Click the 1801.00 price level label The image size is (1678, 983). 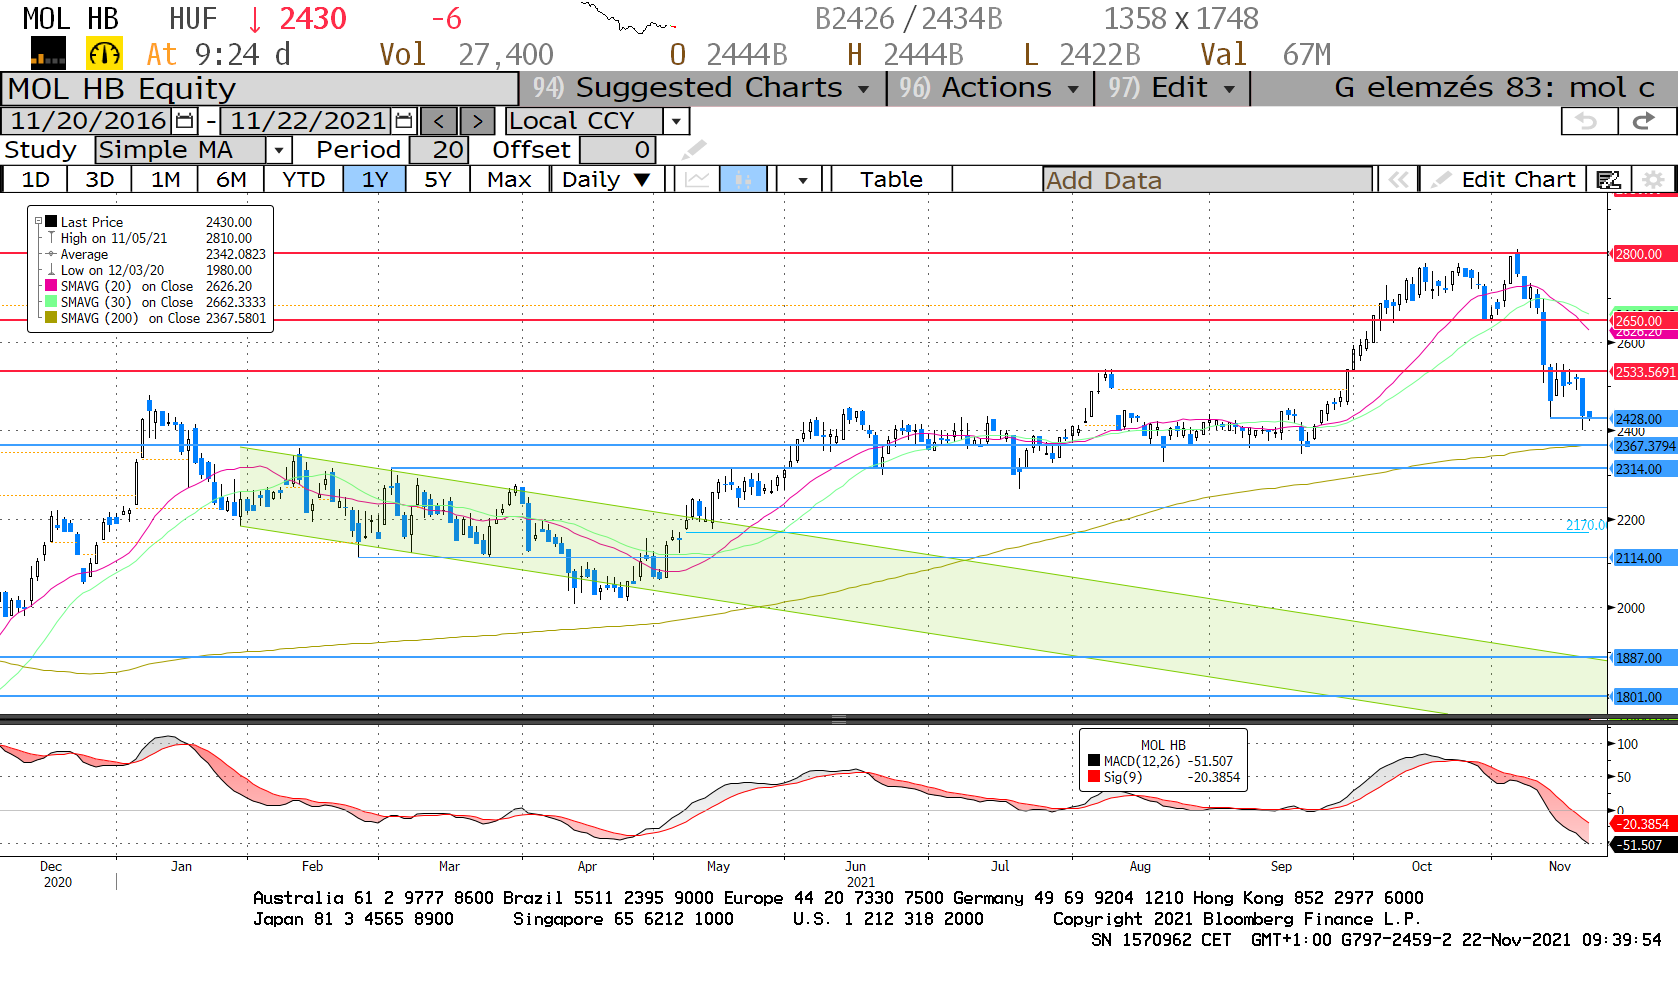tap(1644, 697)
